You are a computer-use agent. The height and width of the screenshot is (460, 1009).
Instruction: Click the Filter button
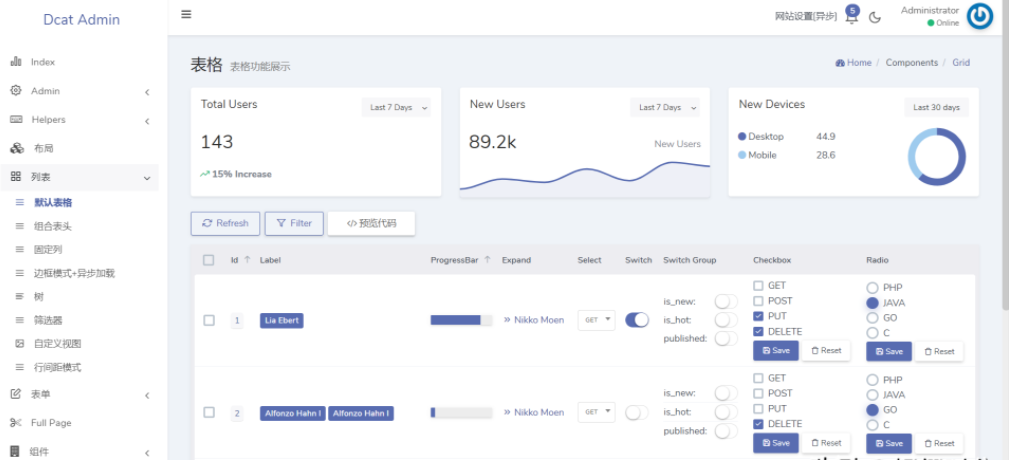294,223
